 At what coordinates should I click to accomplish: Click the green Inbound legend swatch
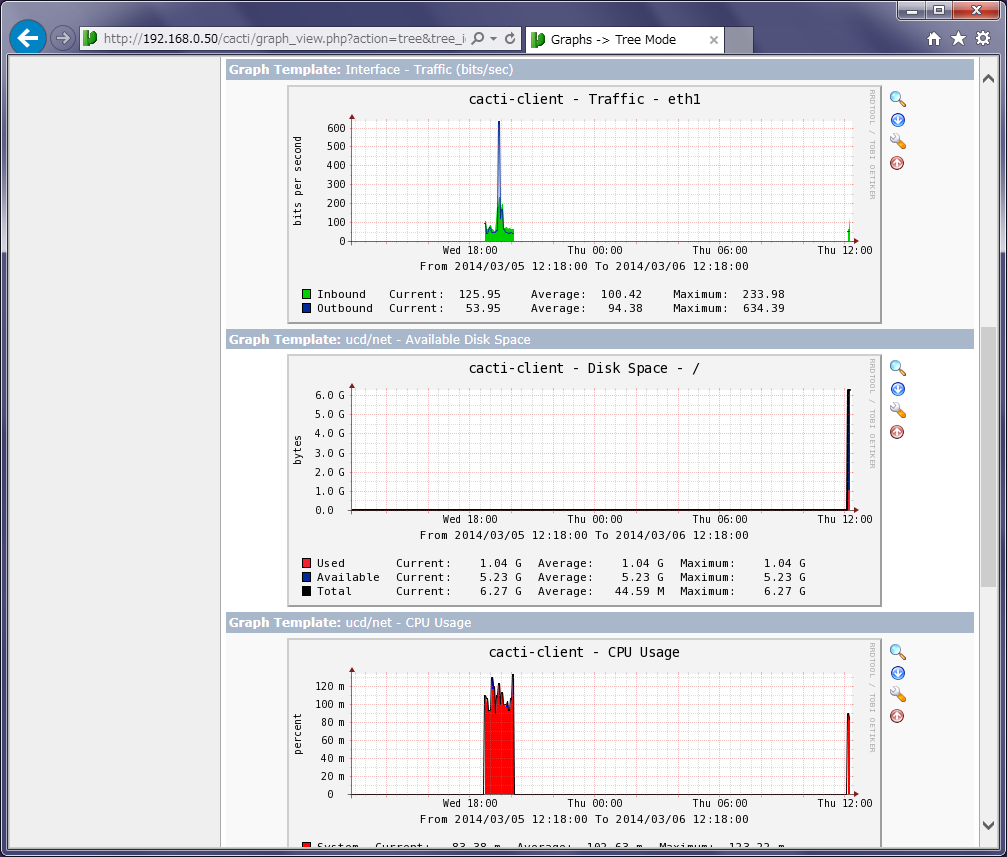306,295
